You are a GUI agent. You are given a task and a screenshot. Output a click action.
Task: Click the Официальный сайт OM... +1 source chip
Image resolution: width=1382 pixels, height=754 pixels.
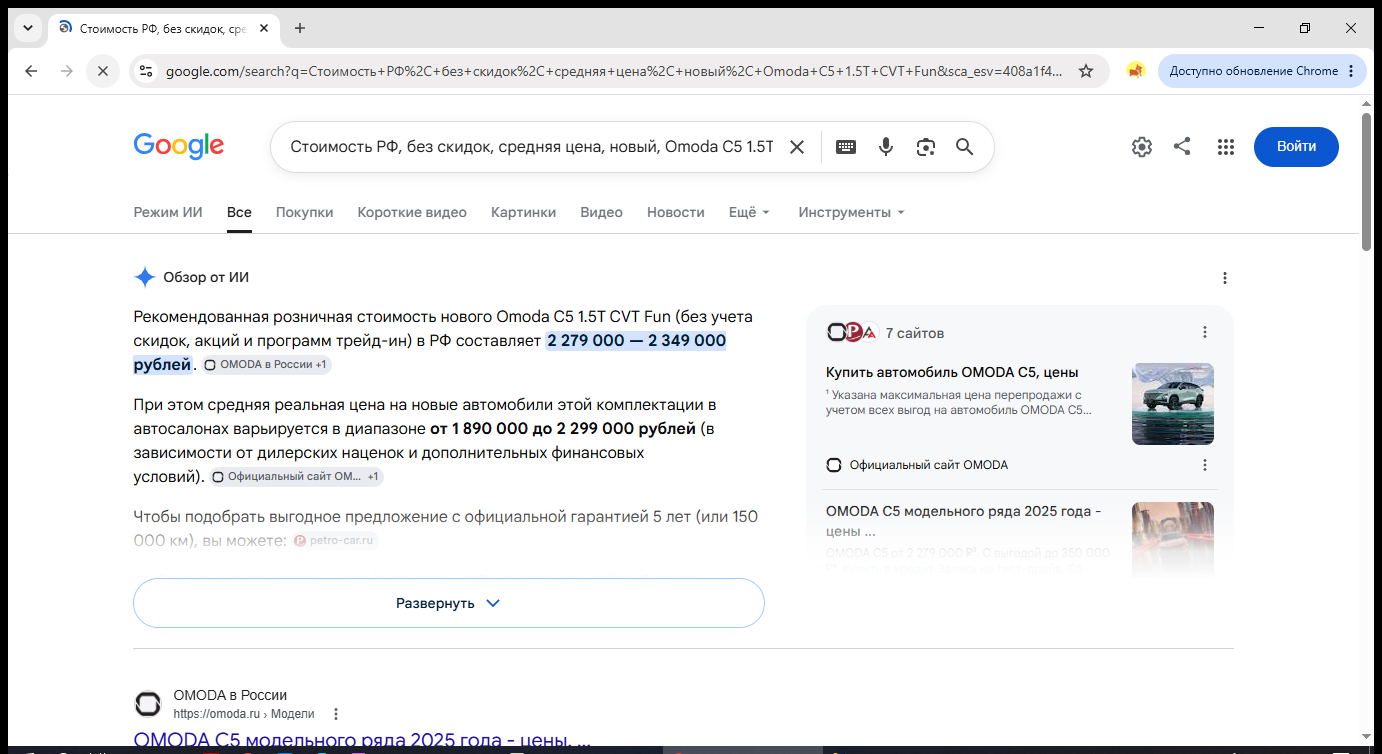tap(297, 477)
